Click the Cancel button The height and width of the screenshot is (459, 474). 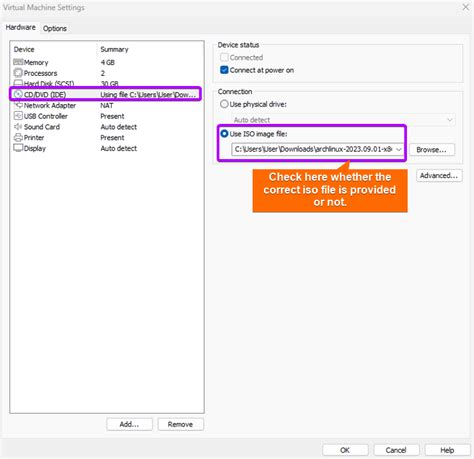(396, 450)
